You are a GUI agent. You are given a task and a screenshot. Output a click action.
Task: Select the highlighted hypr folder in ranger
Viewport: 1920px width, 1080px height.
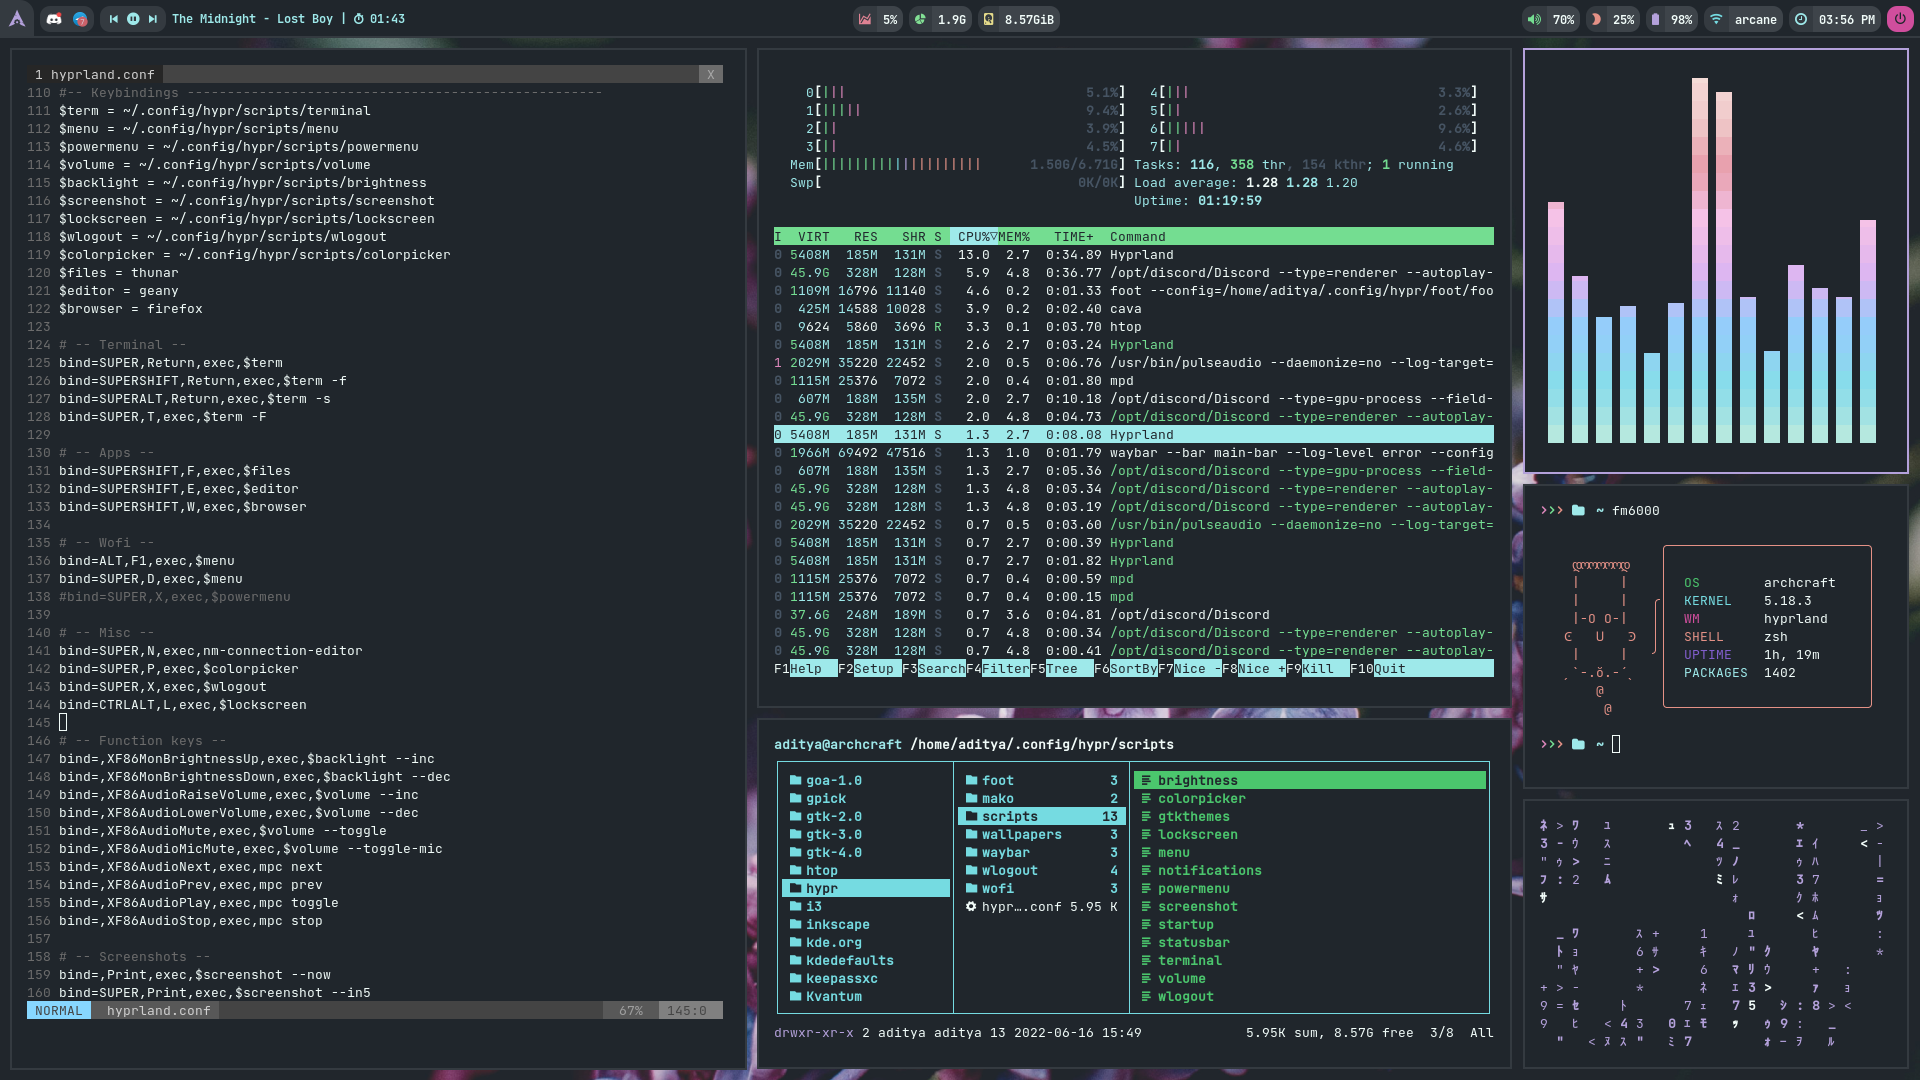point(866,889)
